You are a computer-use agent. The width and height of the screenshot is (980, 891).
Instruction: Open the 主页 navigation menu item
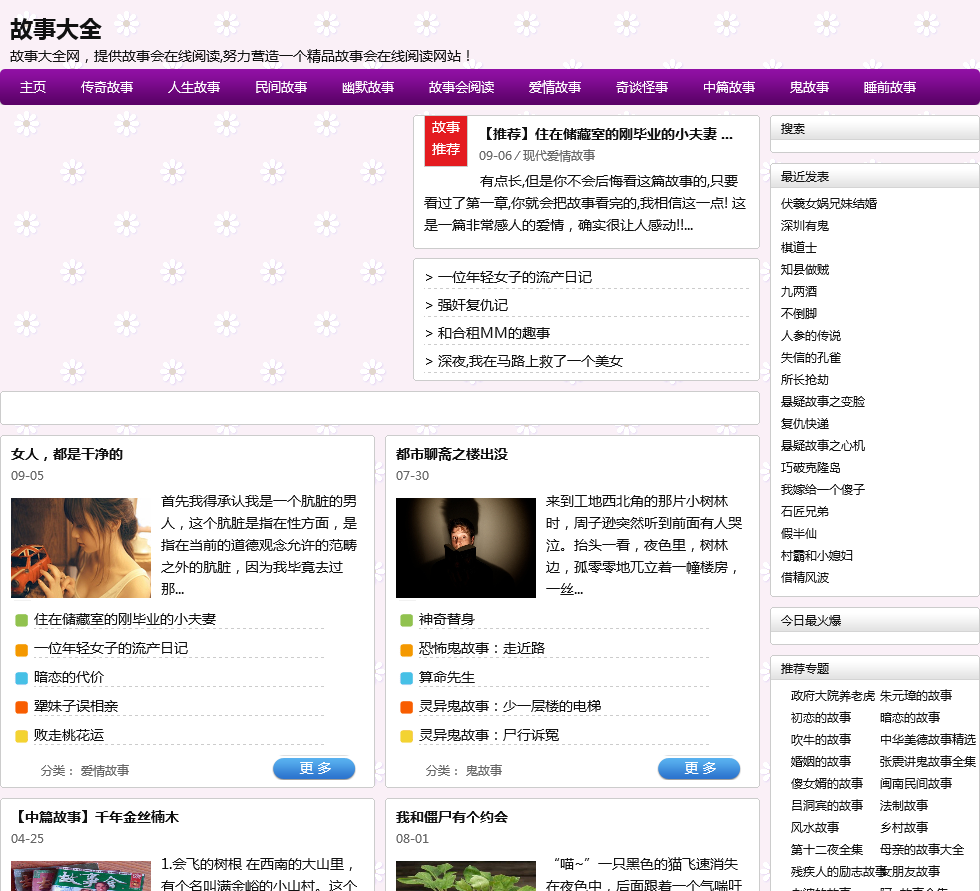point(33,87)
